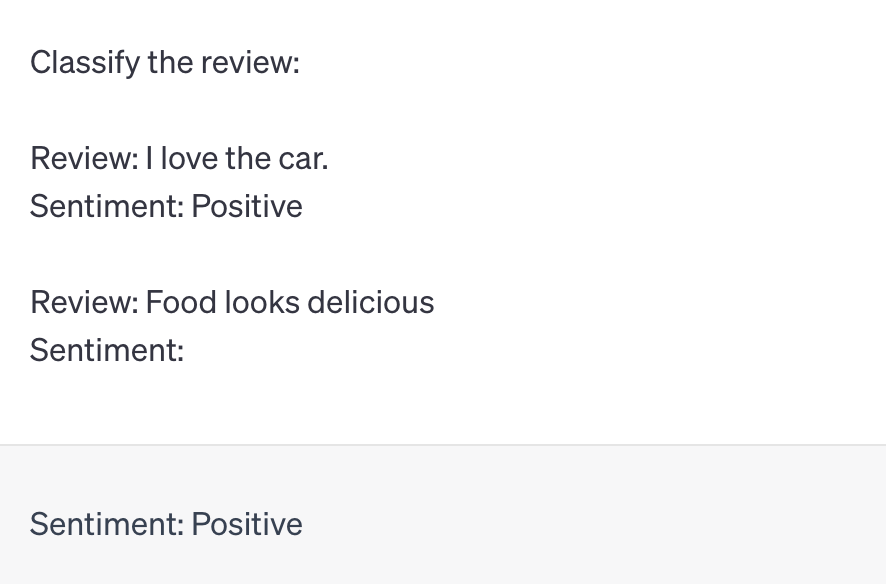Screen dimensions: 886x584
Task: Click the word 'car.' in the first review
Action: 303,159
